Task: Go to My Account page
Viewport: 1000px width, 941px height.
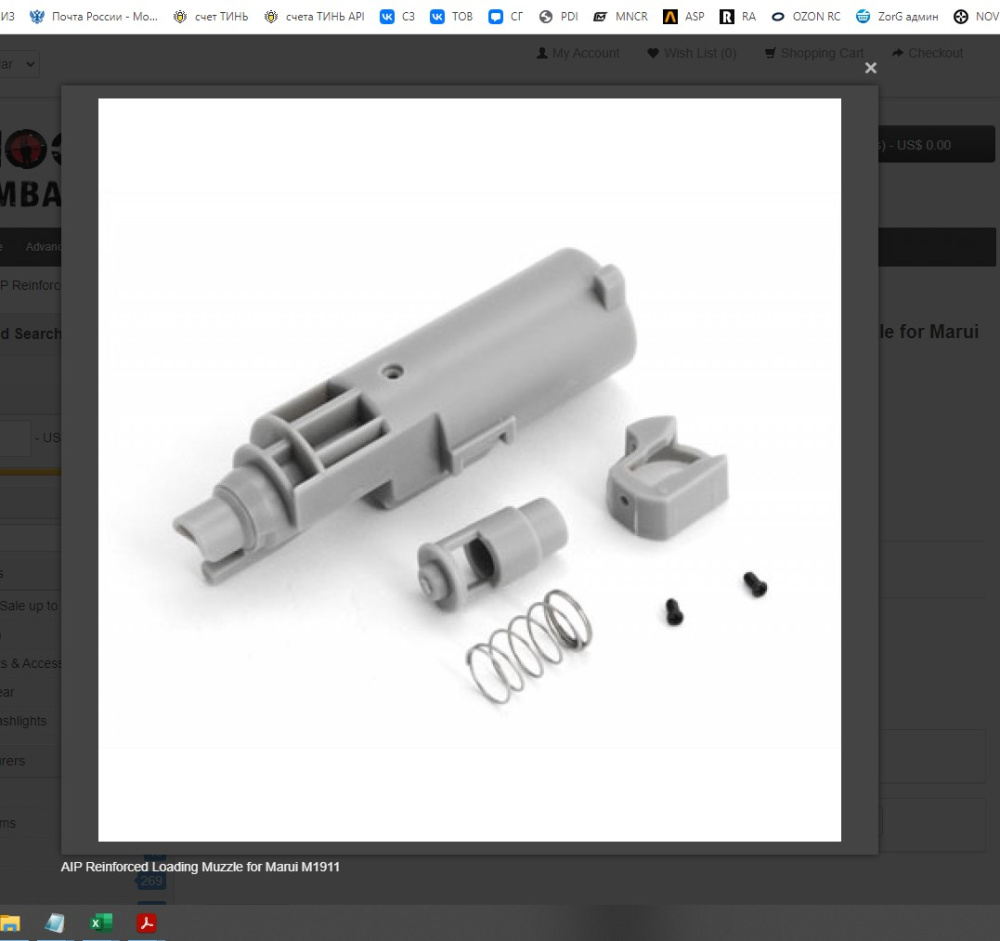Action: 578,53
